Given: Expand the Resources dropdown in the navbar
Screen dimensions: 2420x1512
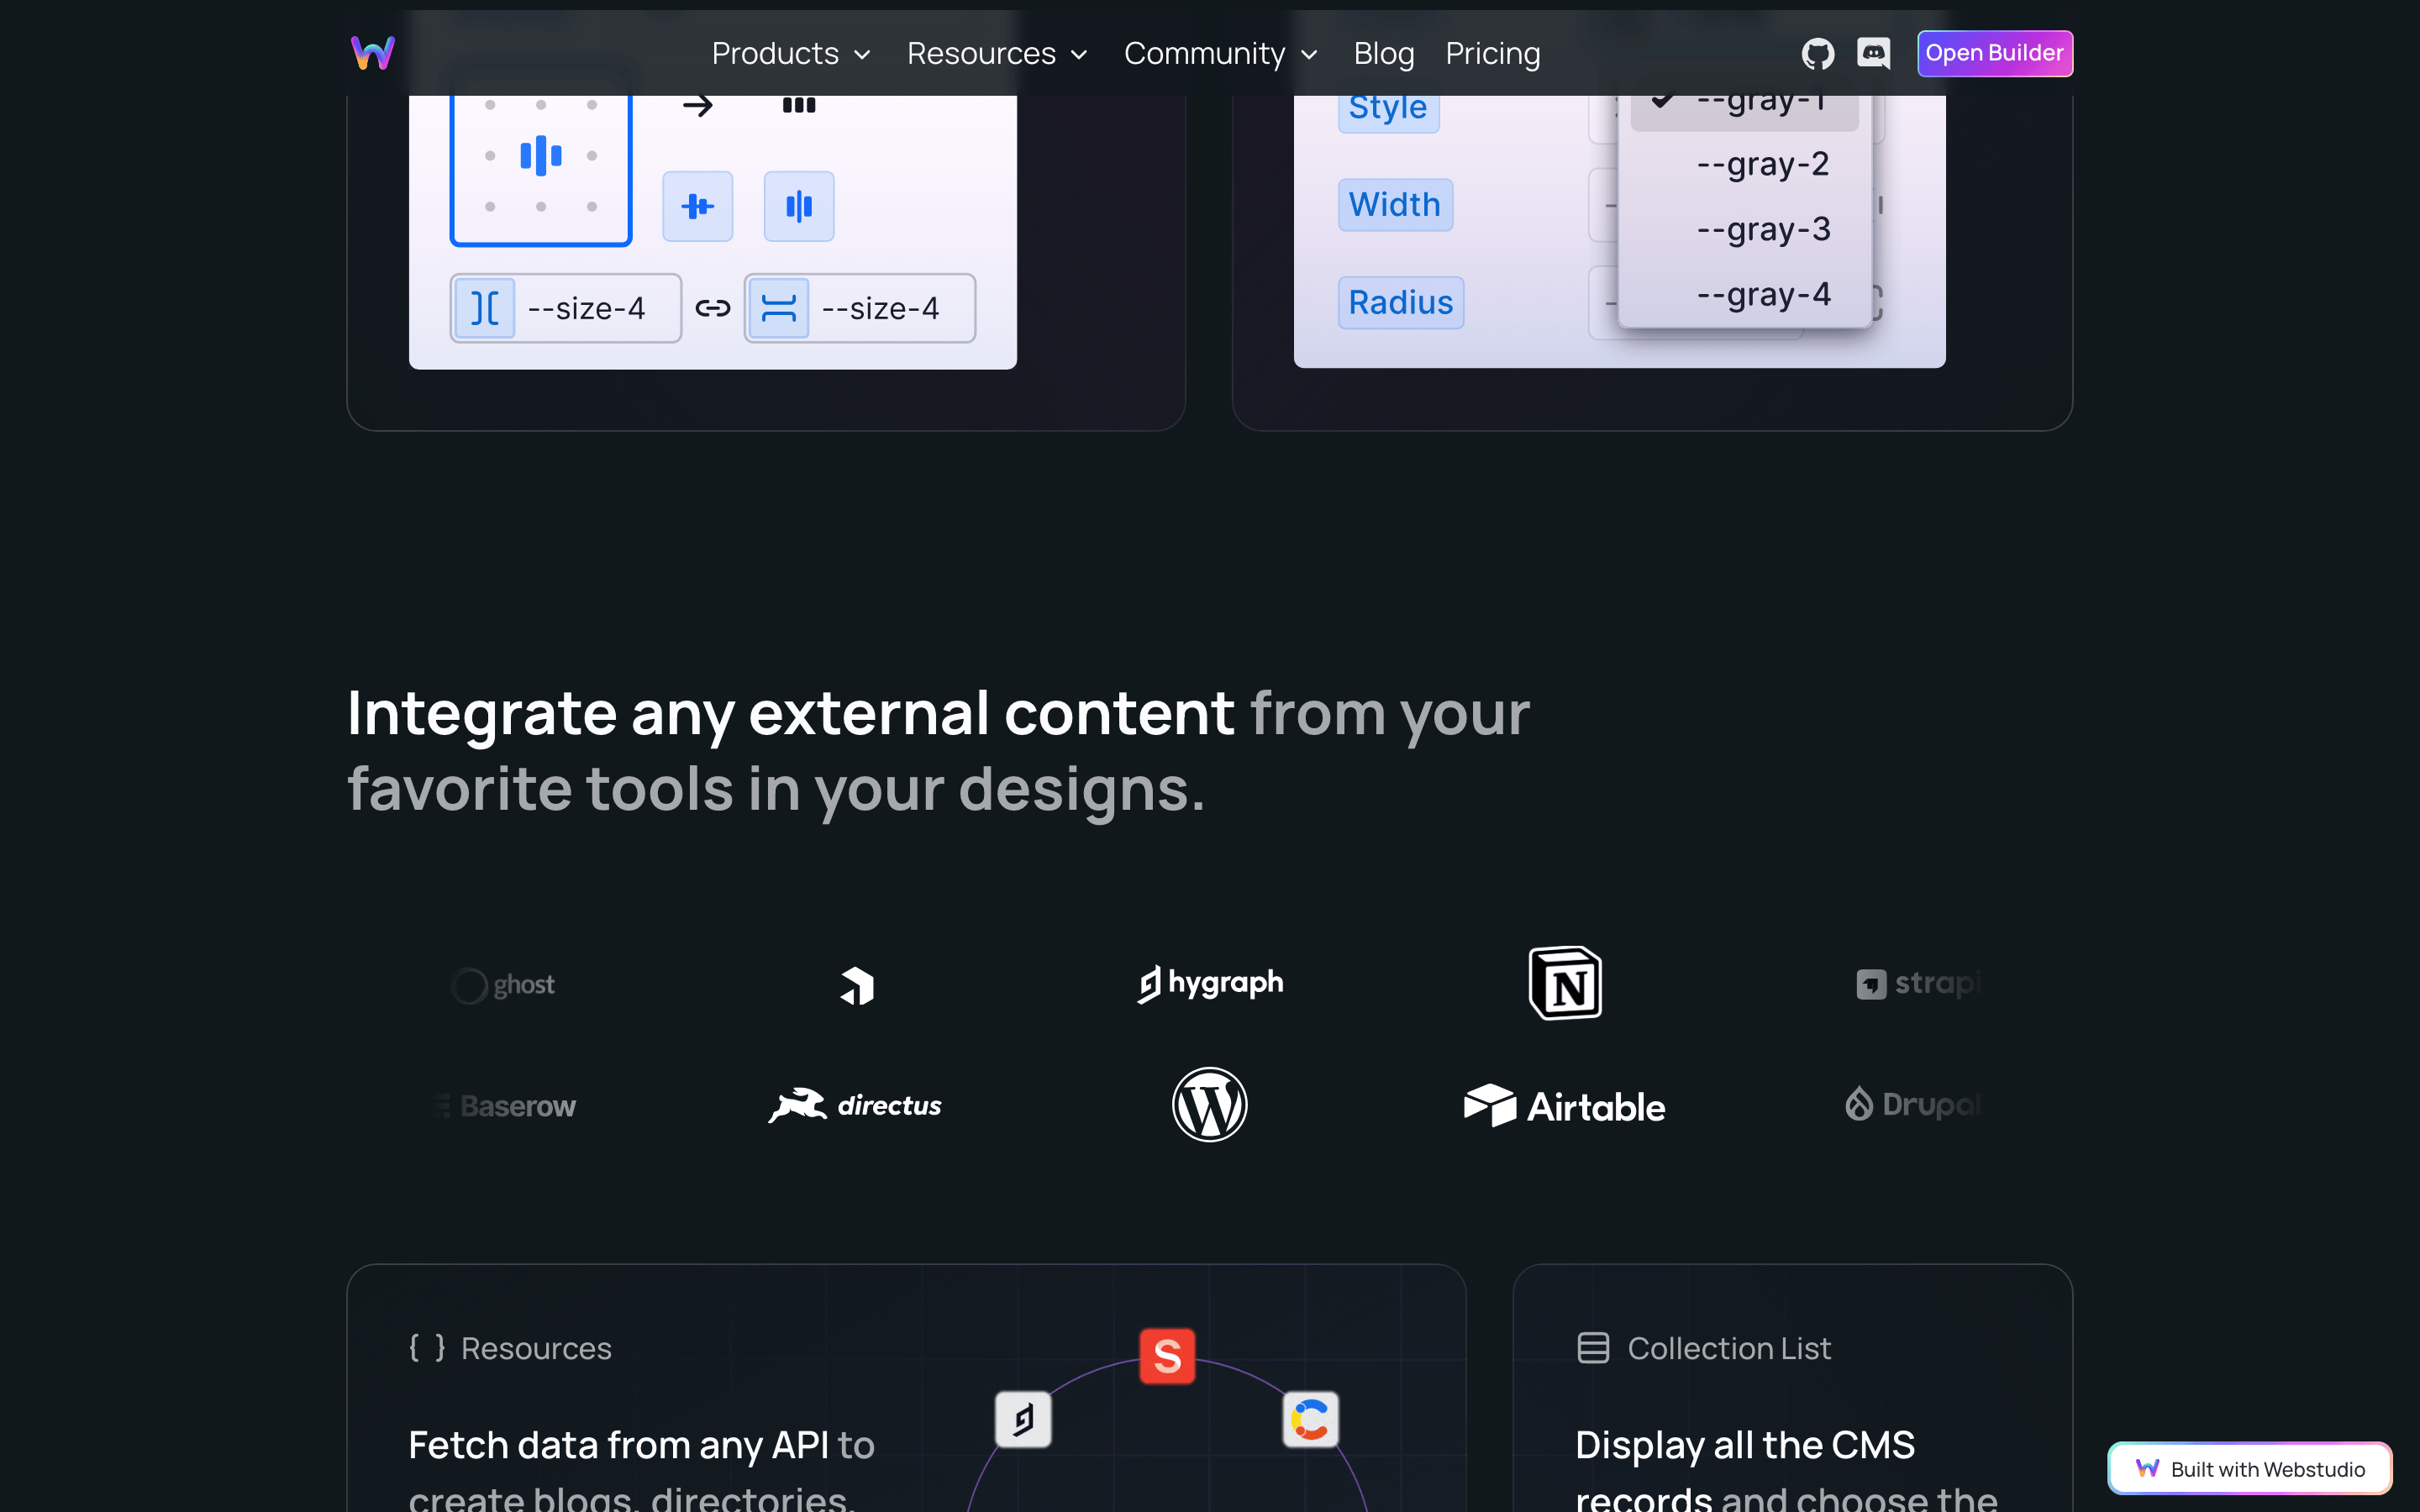Looking at the screenshot, I should 997,53.
